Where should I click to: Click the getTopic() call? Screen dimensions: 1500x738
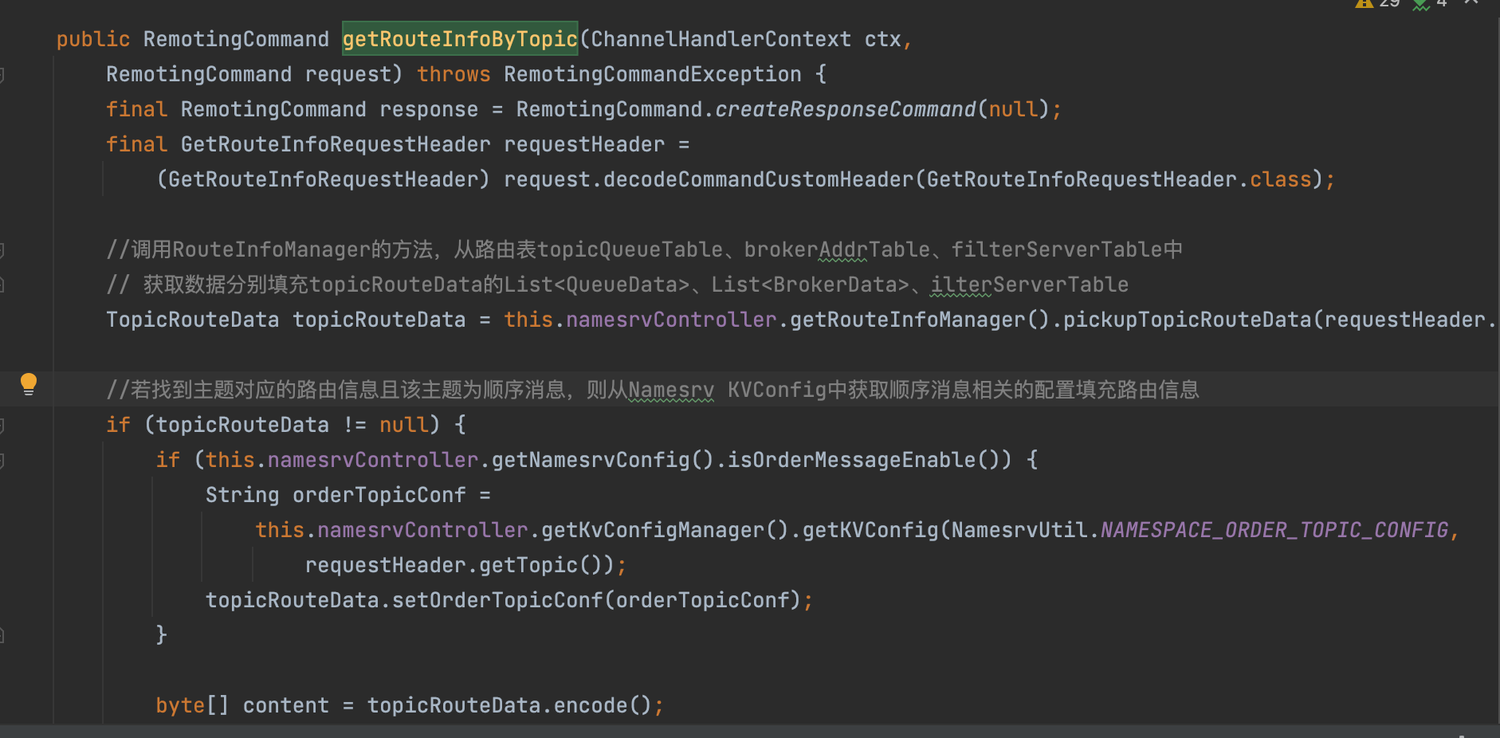[541, 565]
